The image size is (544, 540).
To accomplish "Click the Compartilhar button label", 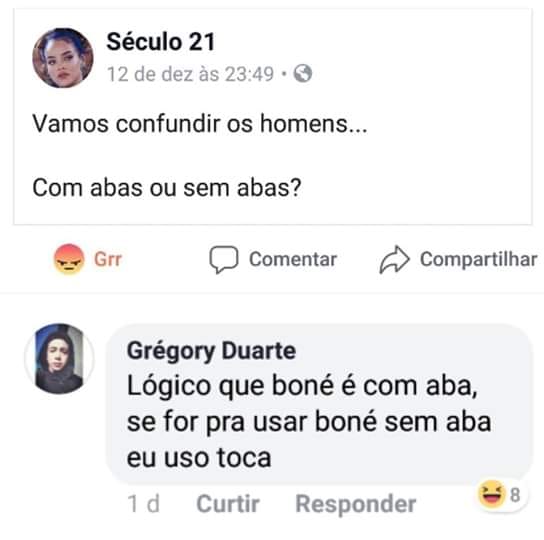I will 479,259.
